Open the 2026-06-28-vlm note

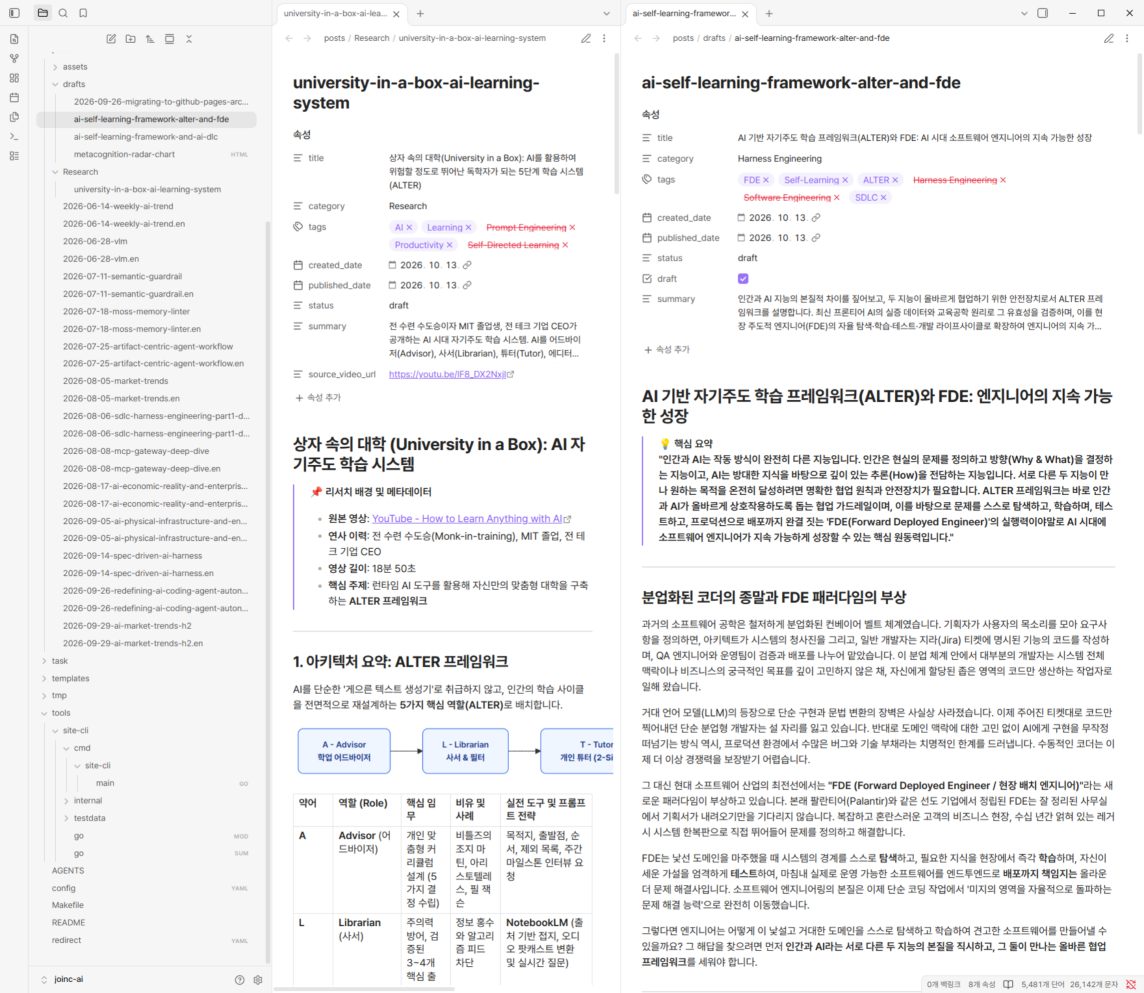coord(95,242)
